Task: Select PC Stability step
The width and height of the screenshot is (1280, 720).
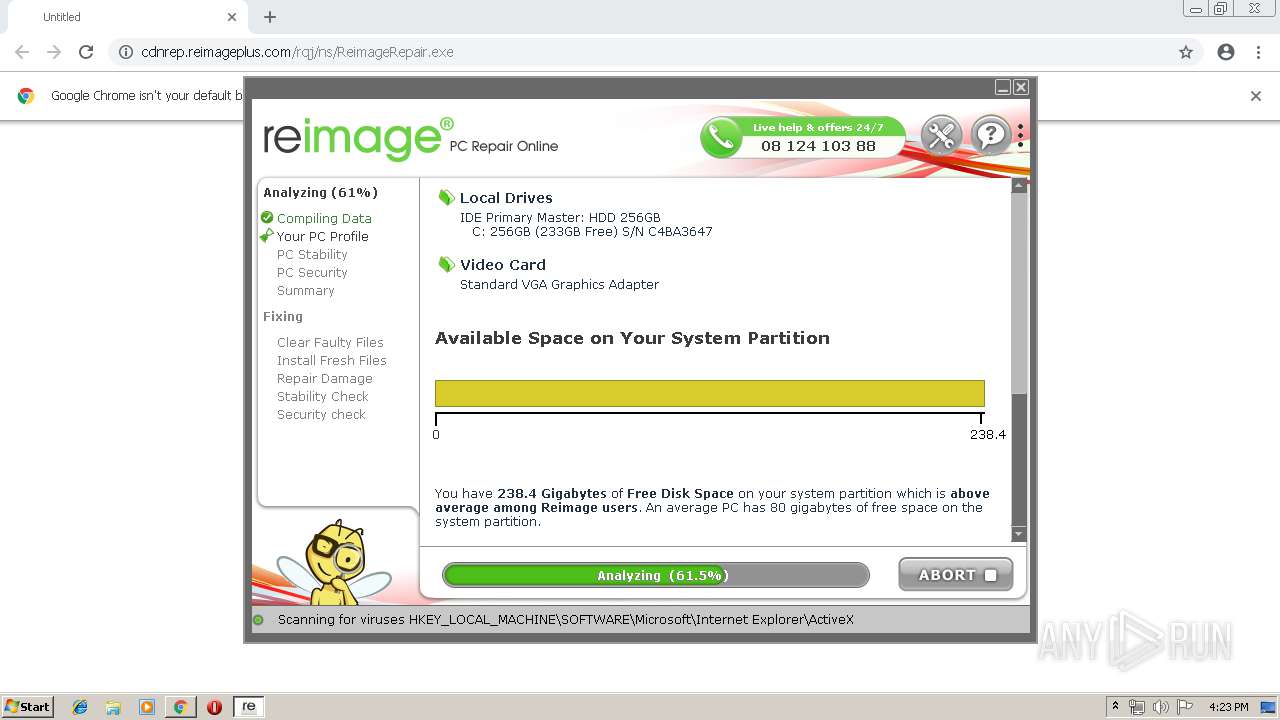Action: point(312,254)
